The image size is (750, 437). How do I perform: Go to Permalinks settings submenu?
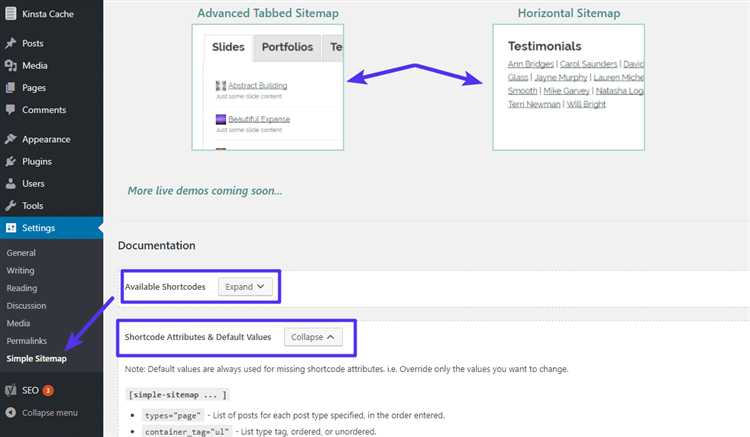coord(27,341)
